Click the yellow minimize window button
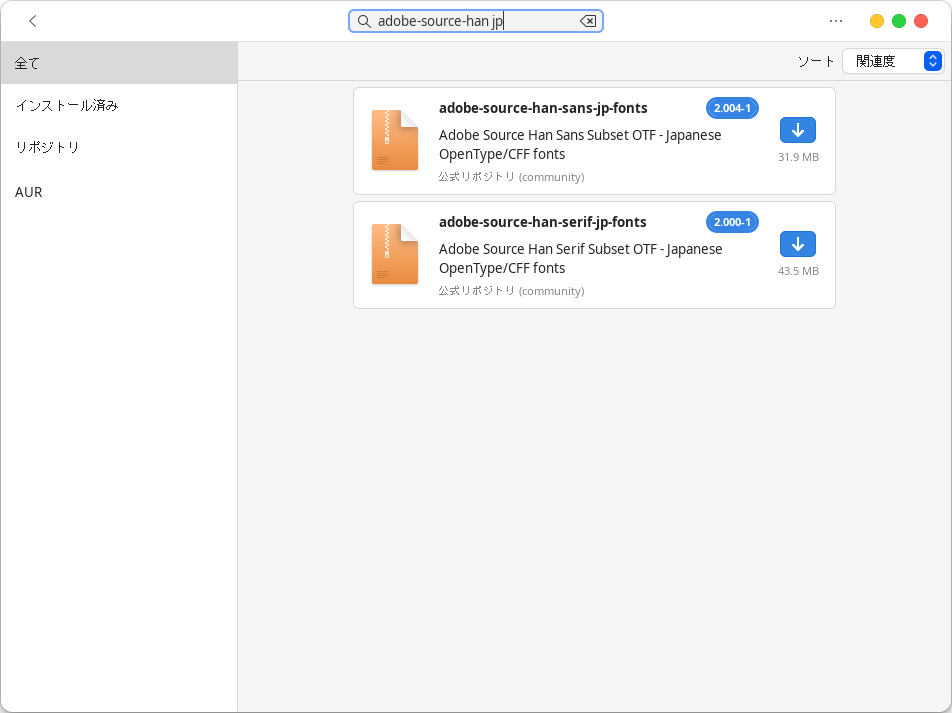 coord(877,21)
